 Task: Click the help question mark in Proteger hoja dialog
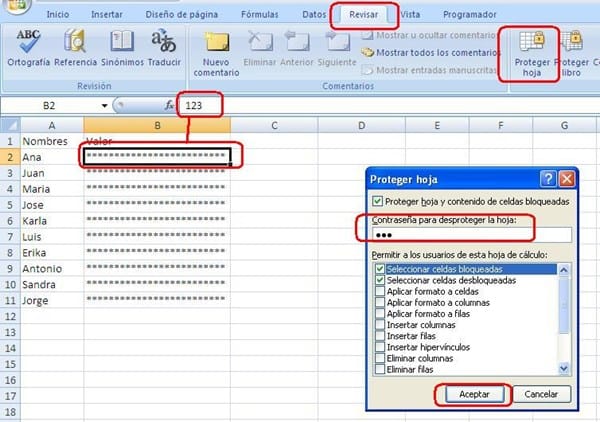click(548, 179)
